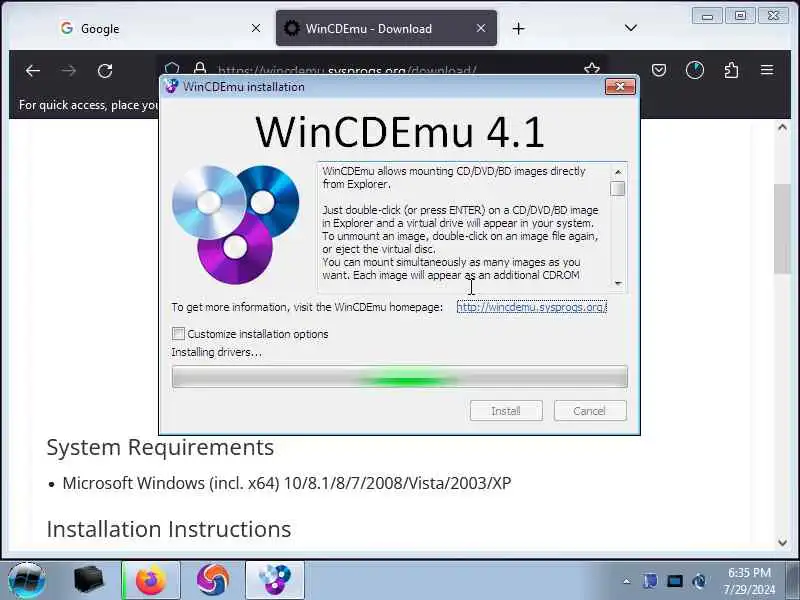Click the browser page scroll down arrow
The image size is (800, 600).
[x=782, y=543]
